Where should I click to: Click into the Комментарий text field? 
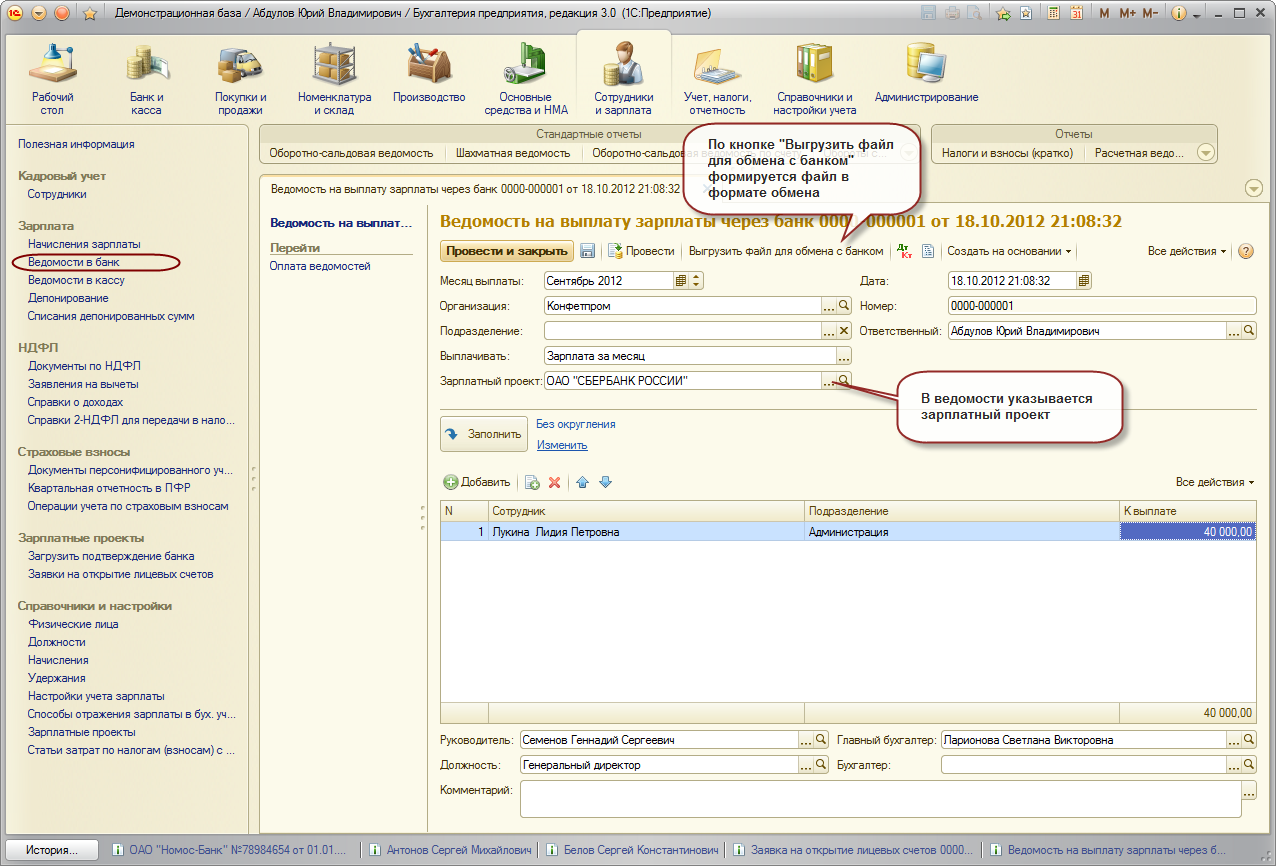point(880,800)
